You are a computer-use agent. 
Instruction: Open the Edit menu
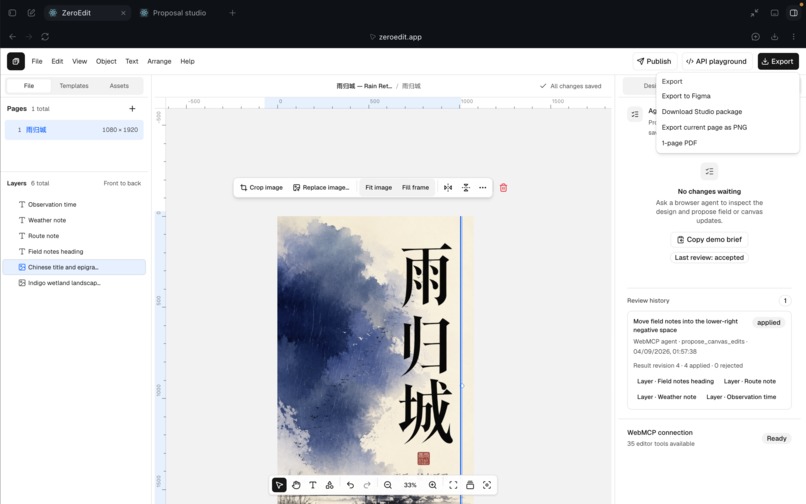pos(57,61)
